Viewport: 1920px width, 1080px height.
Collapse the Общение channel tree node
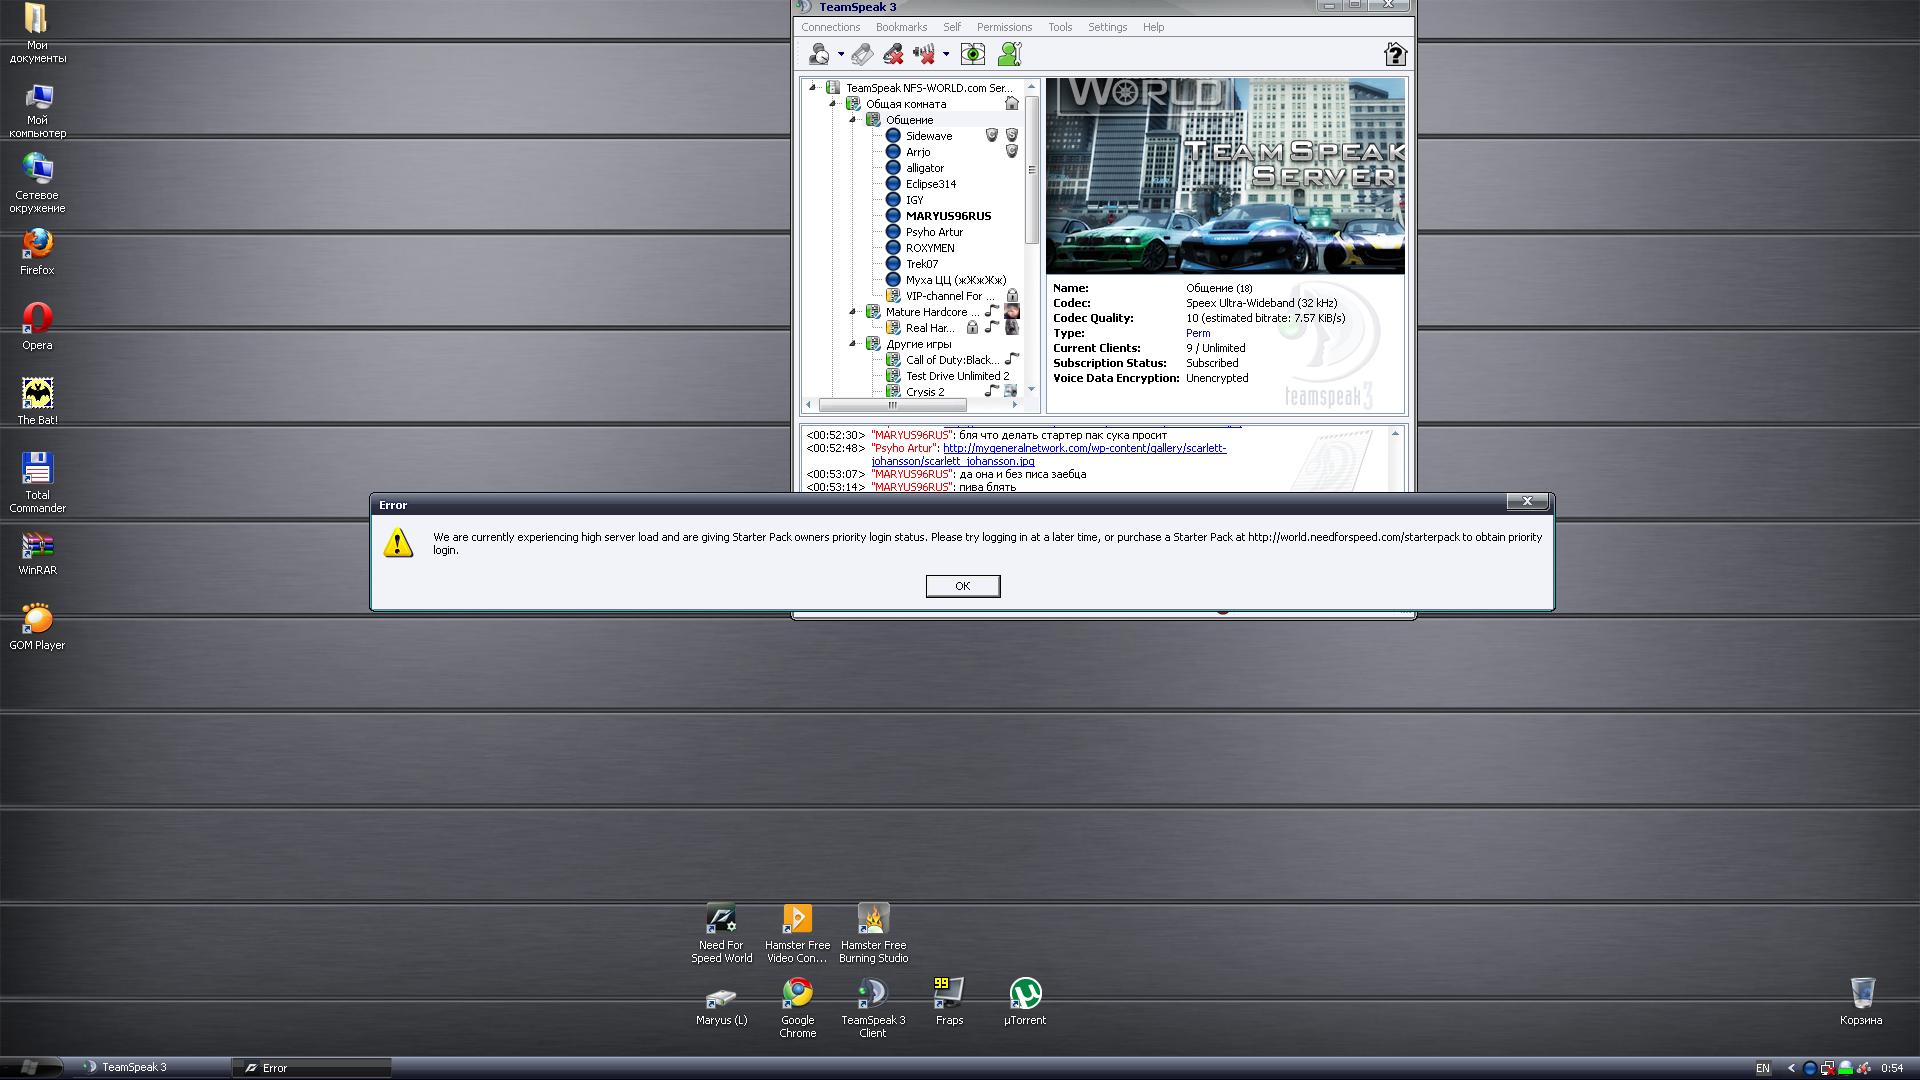(853, 120)
